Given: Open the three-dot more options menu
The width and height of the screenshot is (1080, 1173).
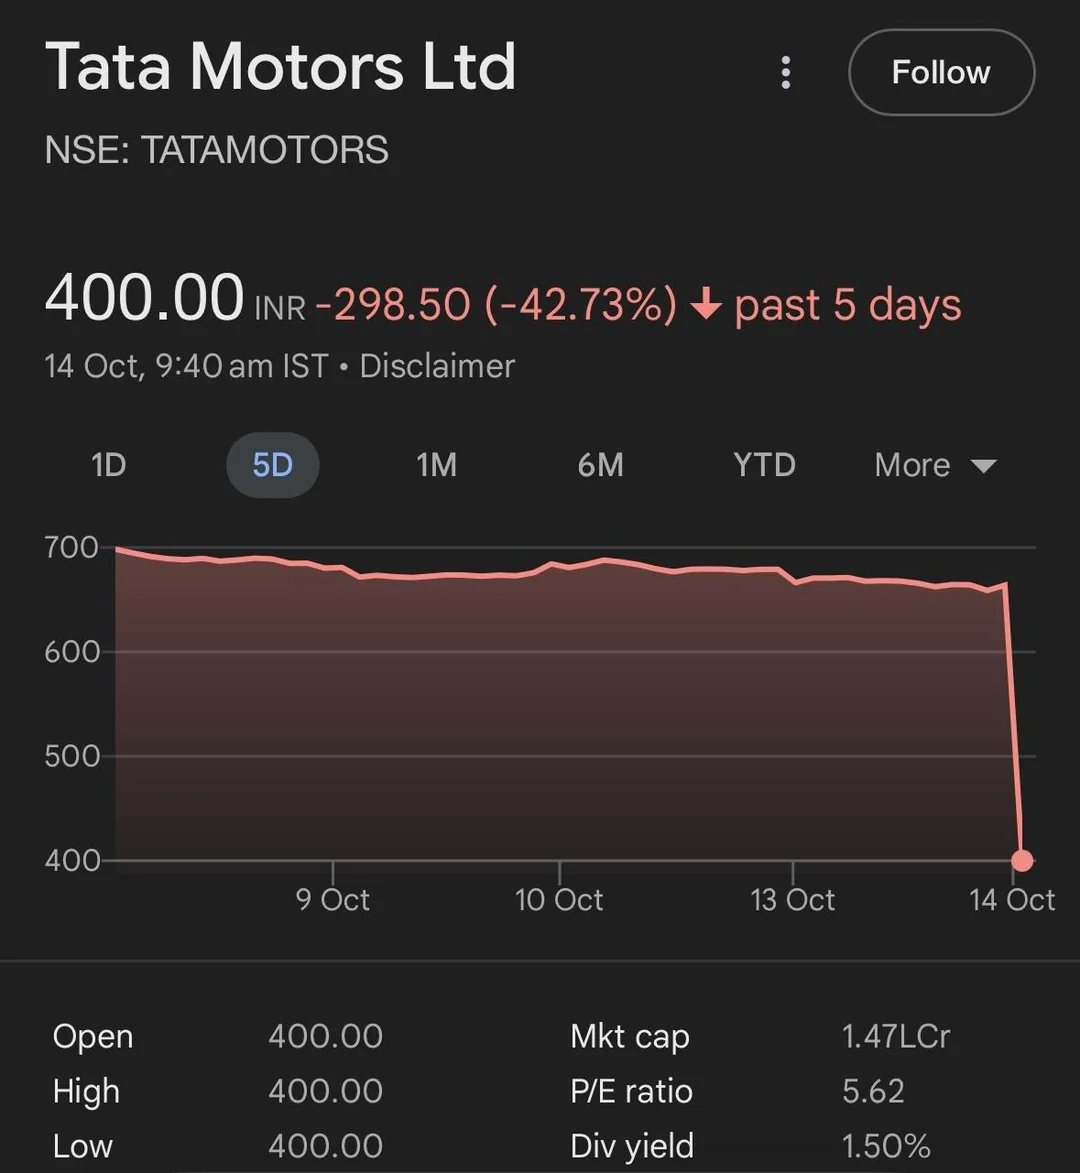Looking at the screenshot, I should coord(786,73).
